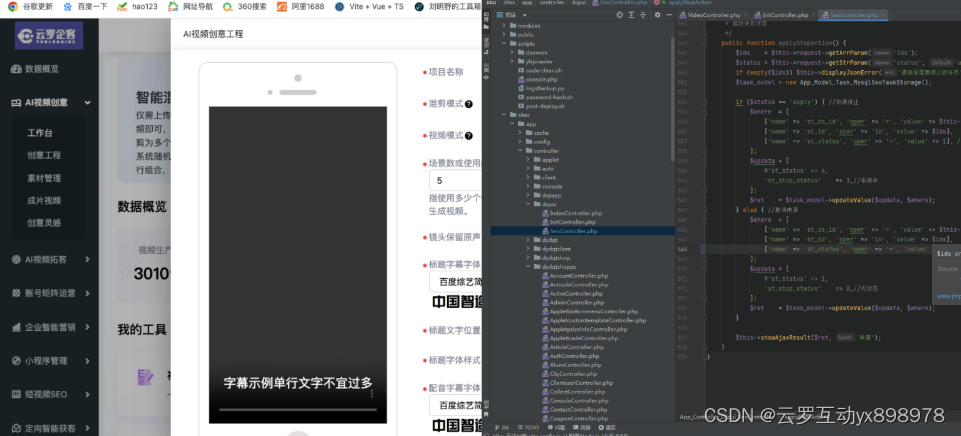Click the expand all icon in project panel
The height and width of the screenshot is (436, 961).
tap(631, 15)
